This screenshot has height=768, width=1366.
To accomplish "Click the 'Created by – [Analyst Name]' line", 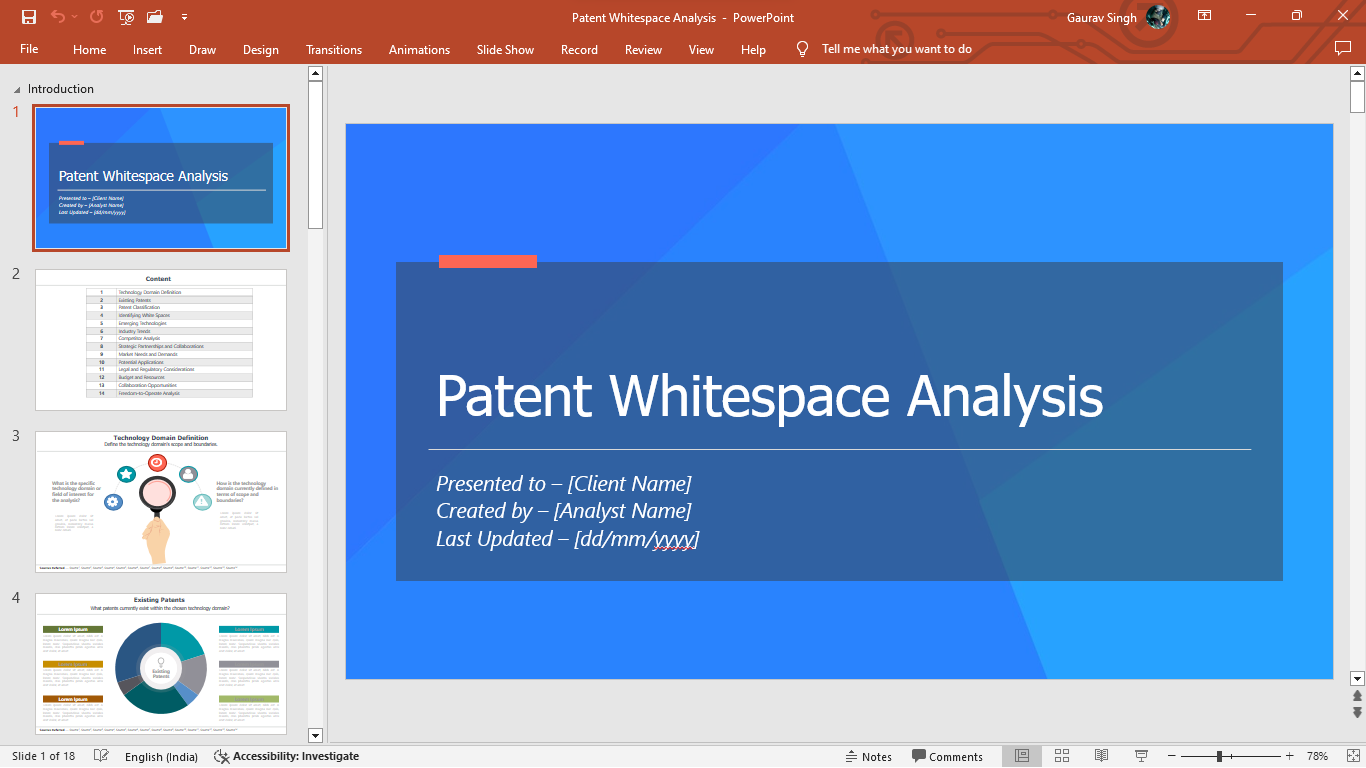I will coord(563,511).
